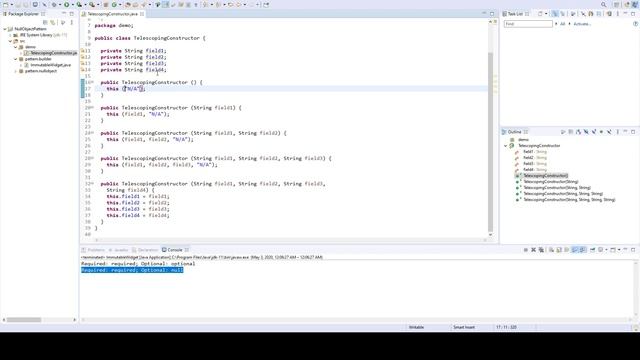The height and width of the screenshot is (360, 640).
Task: Collapse TelescopingConstructor class in Outline
Action: coord(506,146)
